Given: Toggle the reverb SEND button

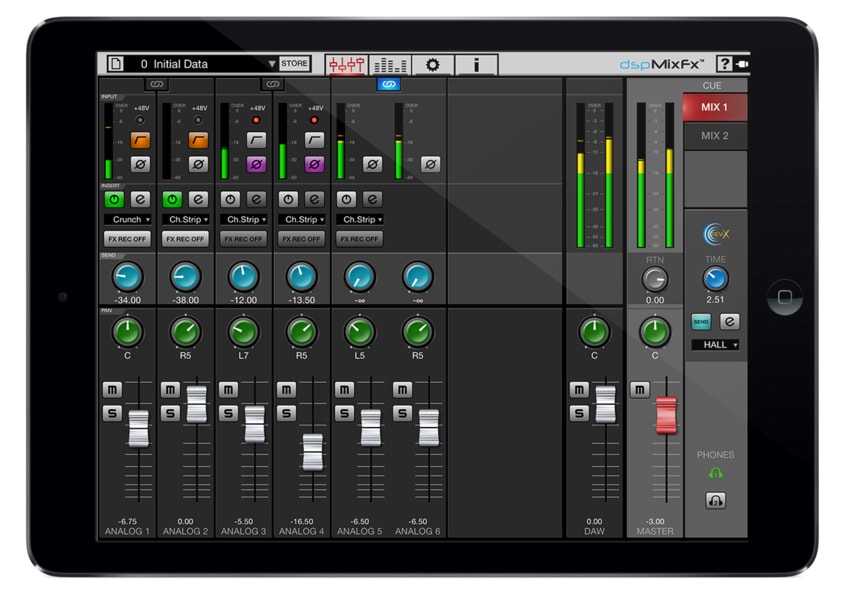Looking at the screenshot, I should point(701,322).
